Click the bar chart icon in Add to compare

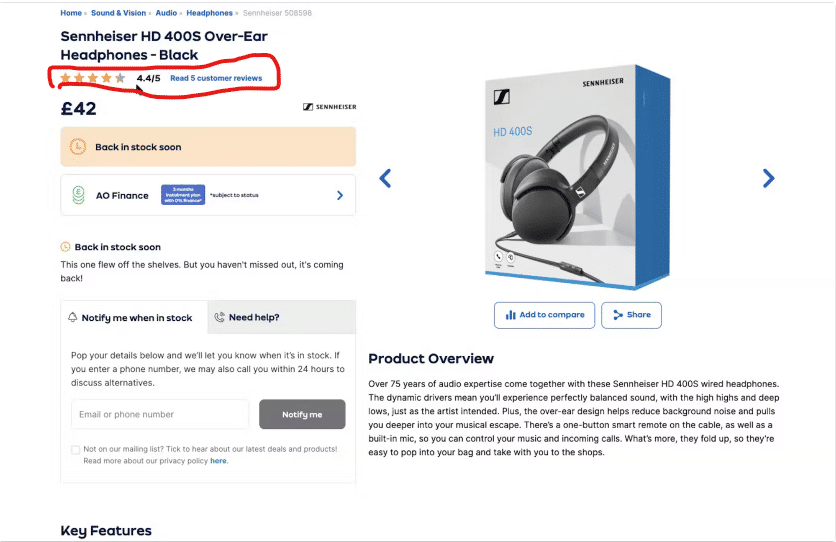[510, 315]
